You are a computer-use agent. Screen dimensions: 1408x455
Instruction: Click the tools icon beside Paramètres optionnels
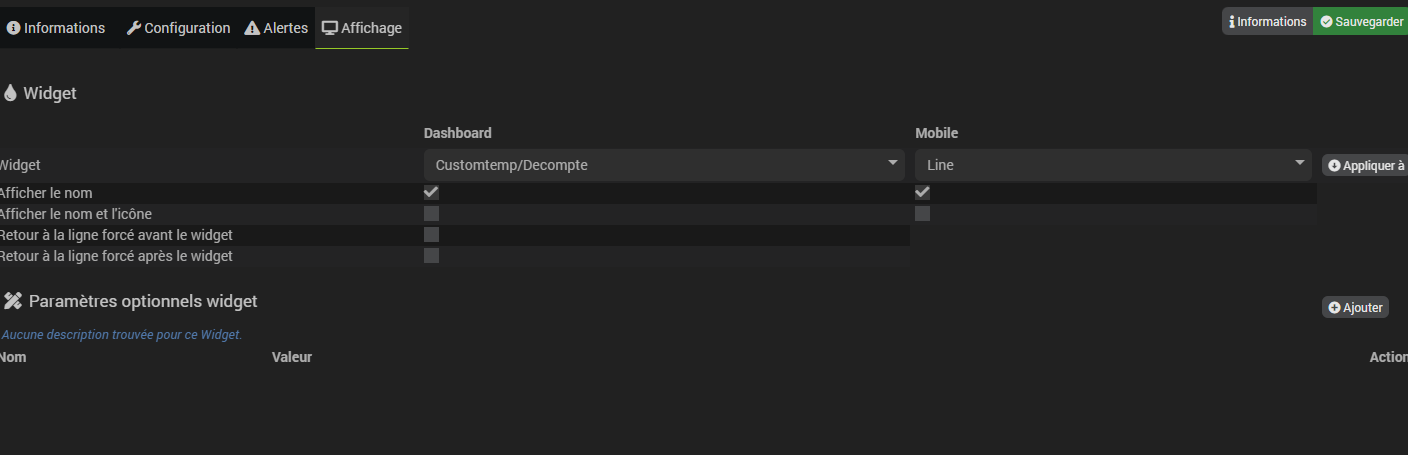(13, 301)
